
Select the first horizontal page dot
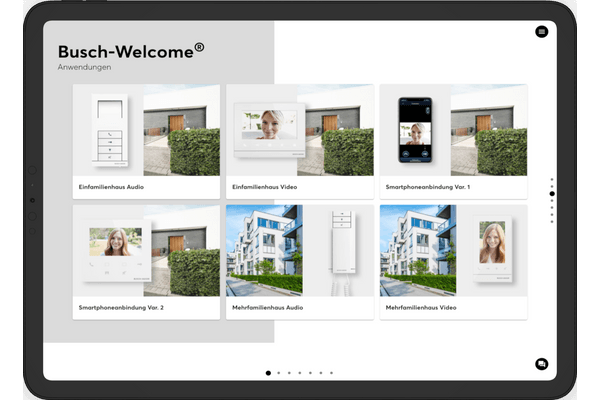pos(268,373)
